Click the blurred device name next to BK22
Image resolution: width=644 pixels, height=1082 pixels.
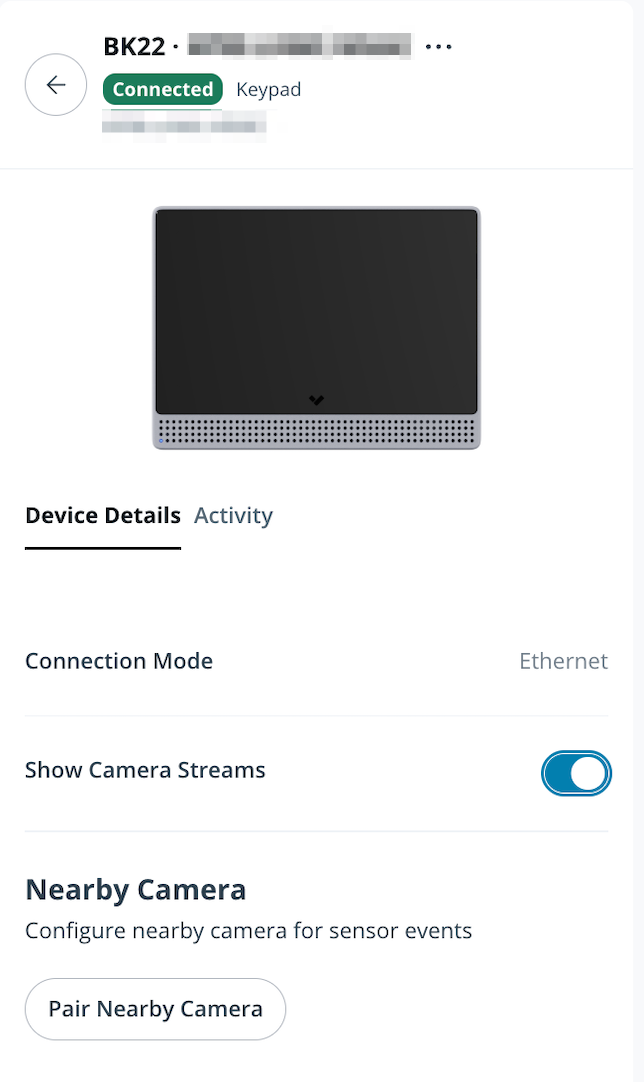pos(299,46)
